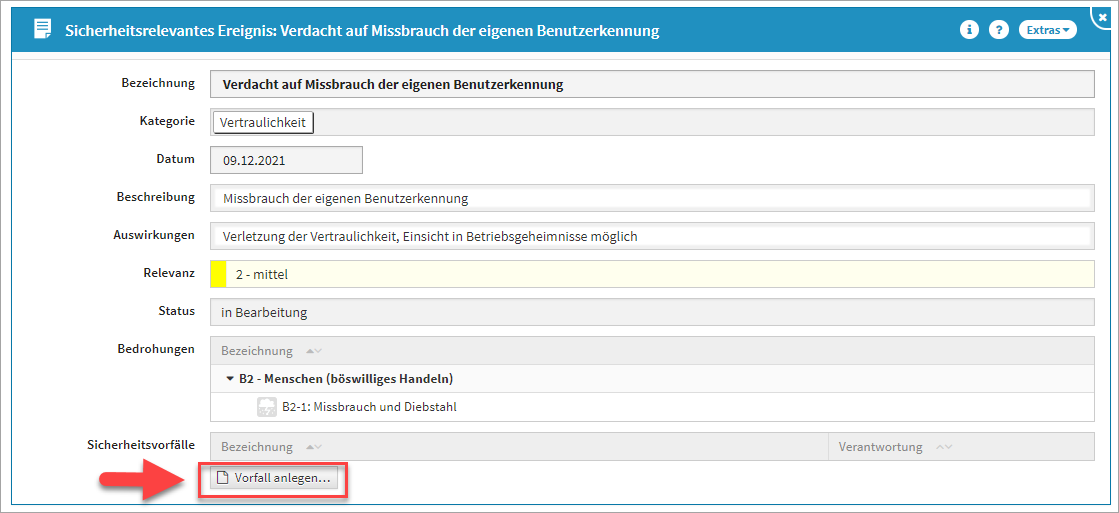Screen dimensions: 1119x513
Task: Click the Kategorie label
Action: coord(168,121)
